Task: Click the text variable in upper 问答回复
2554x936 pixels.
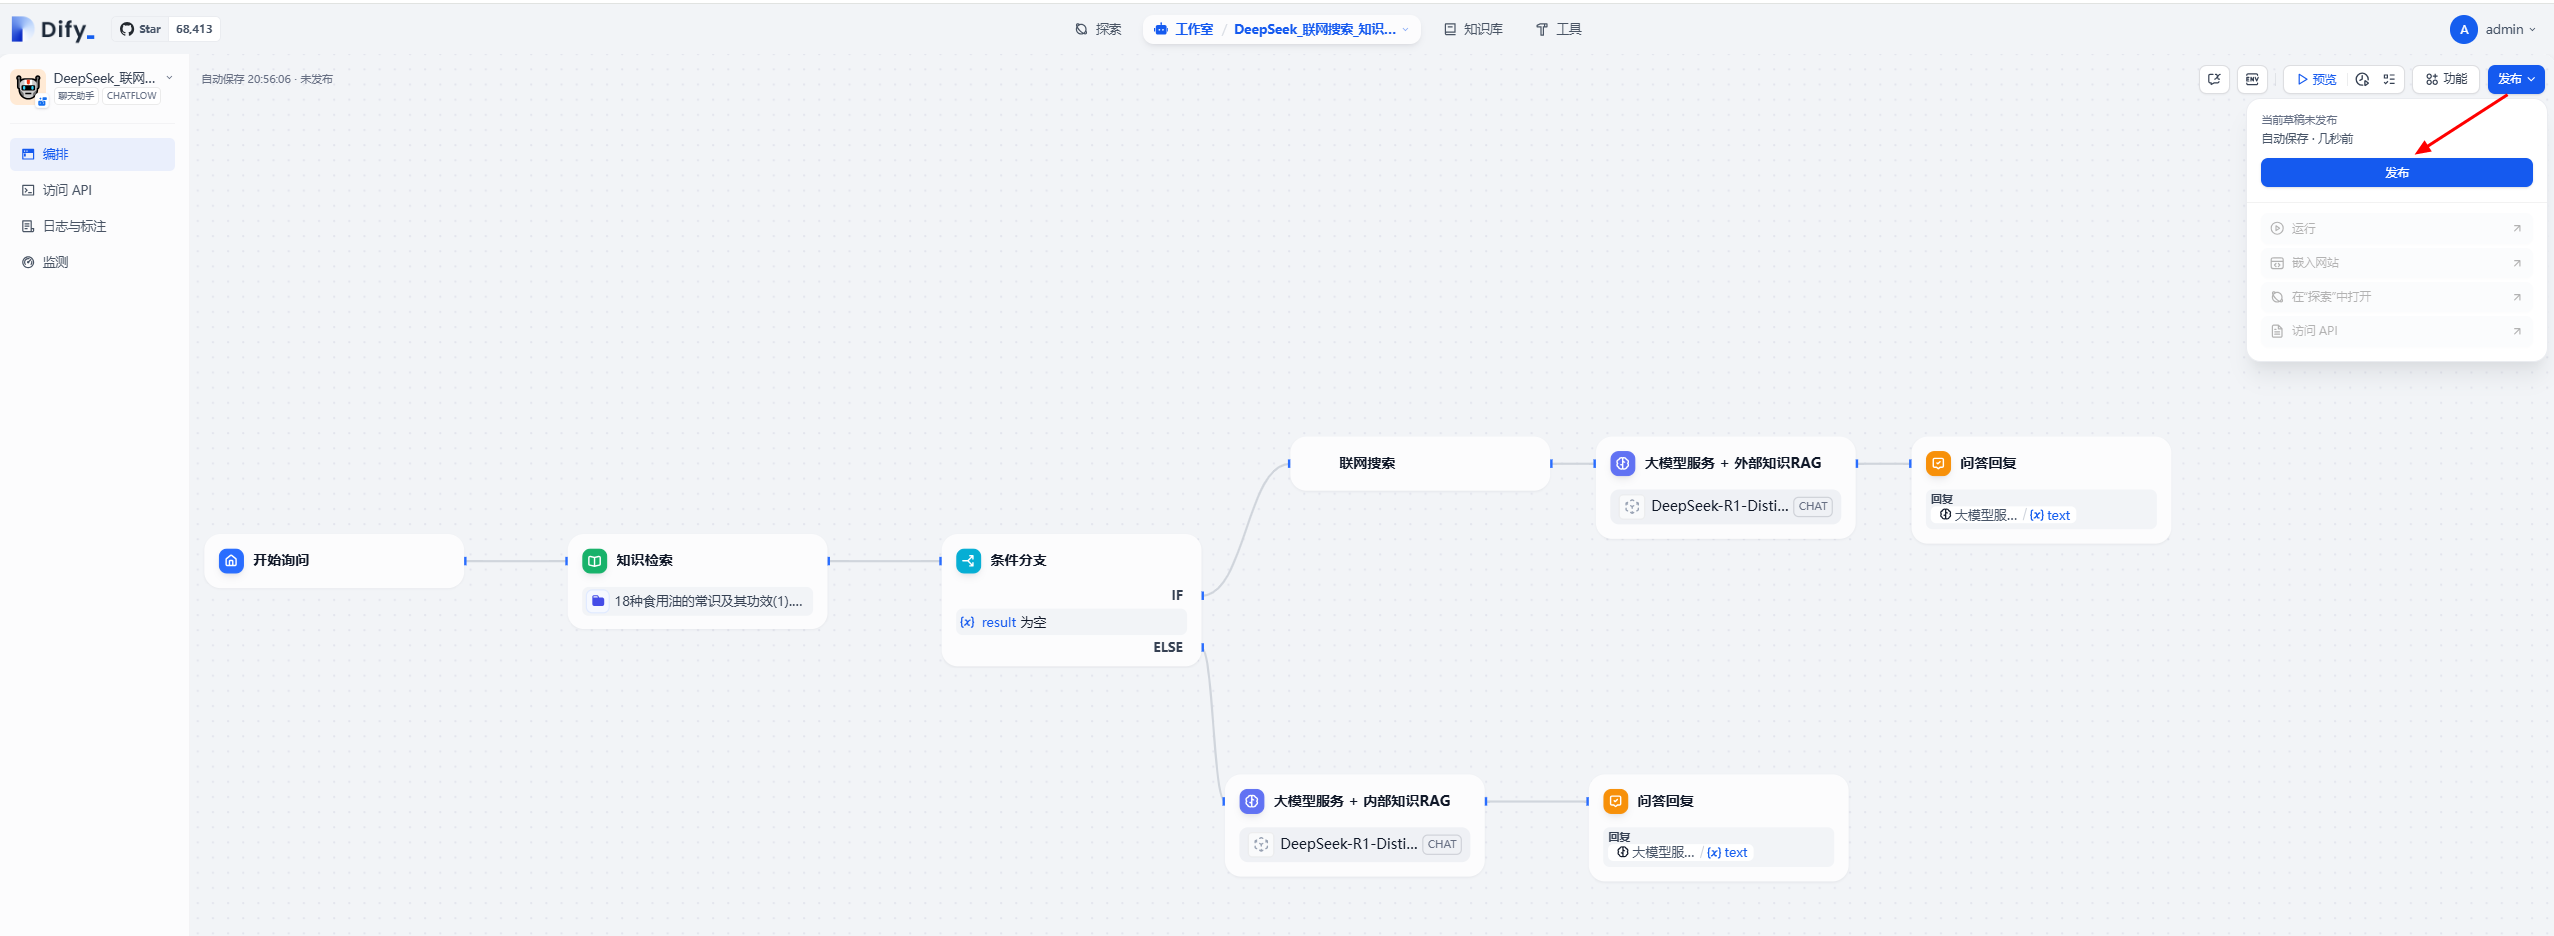Action: click(x=2050, y=515)
